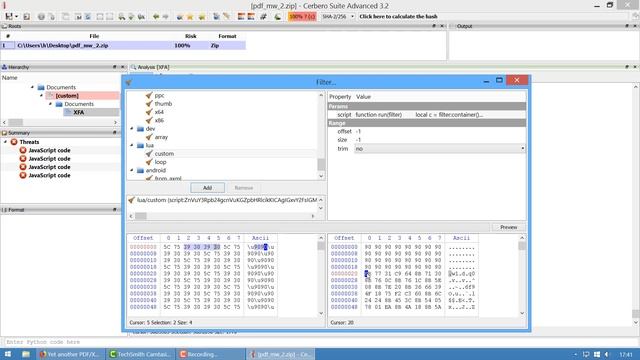Viewport: 640px width, 360px height.
Task: Click the volume icon in system tray
Action: (607, 354)
